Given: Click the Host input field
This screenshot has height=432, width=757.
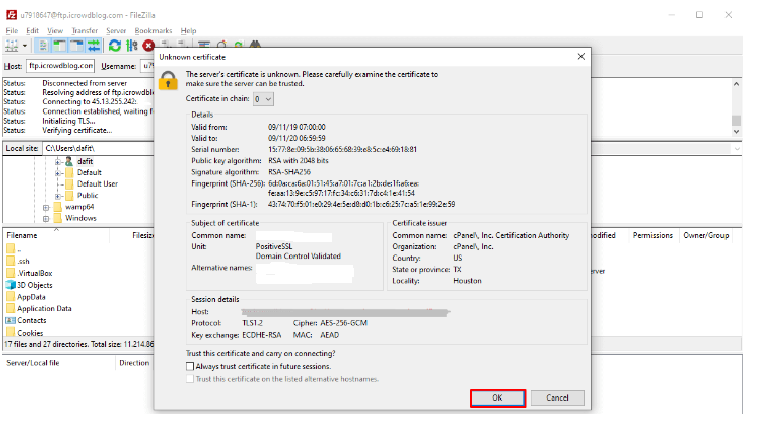Looking at the screenshot, I should tap(60, 66).
